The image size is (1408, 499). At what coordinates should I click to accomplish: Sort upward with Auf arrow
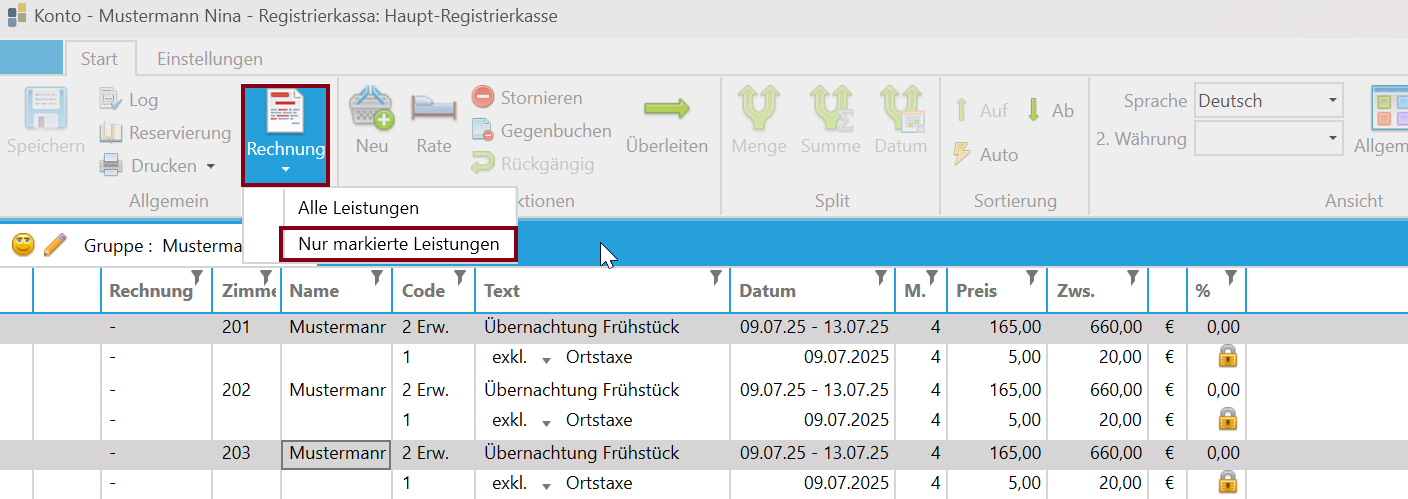click(962, 110)
